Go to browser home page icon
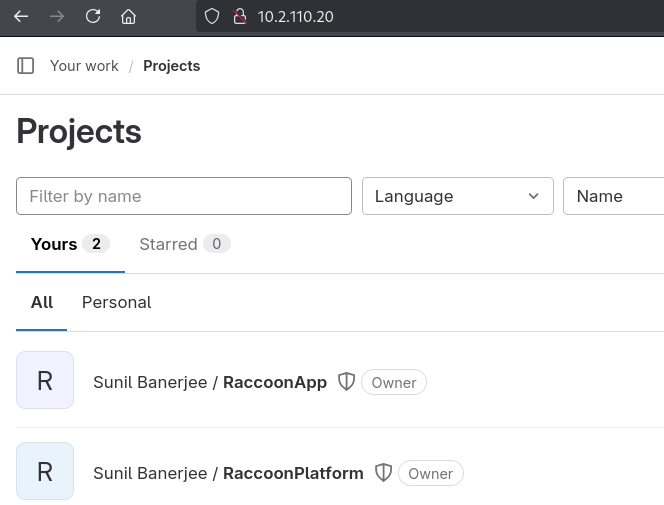 [x=128, y=16]
